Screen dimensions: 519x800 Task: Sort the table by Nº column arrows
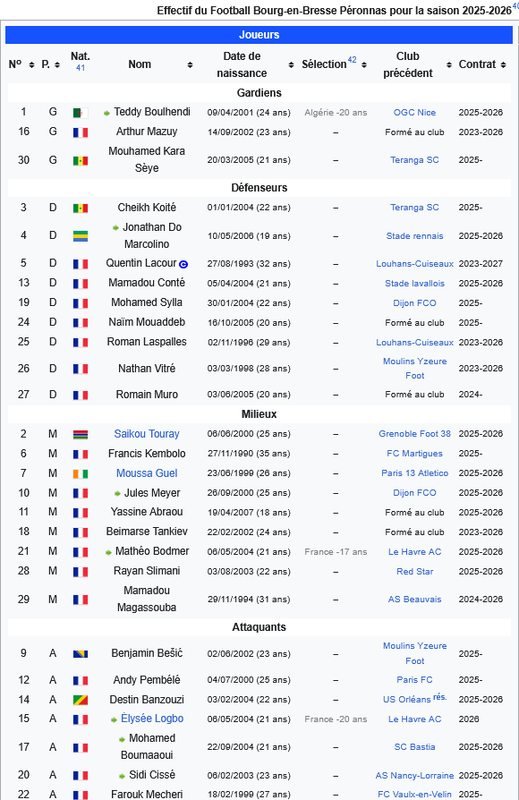tap(32, 65)
